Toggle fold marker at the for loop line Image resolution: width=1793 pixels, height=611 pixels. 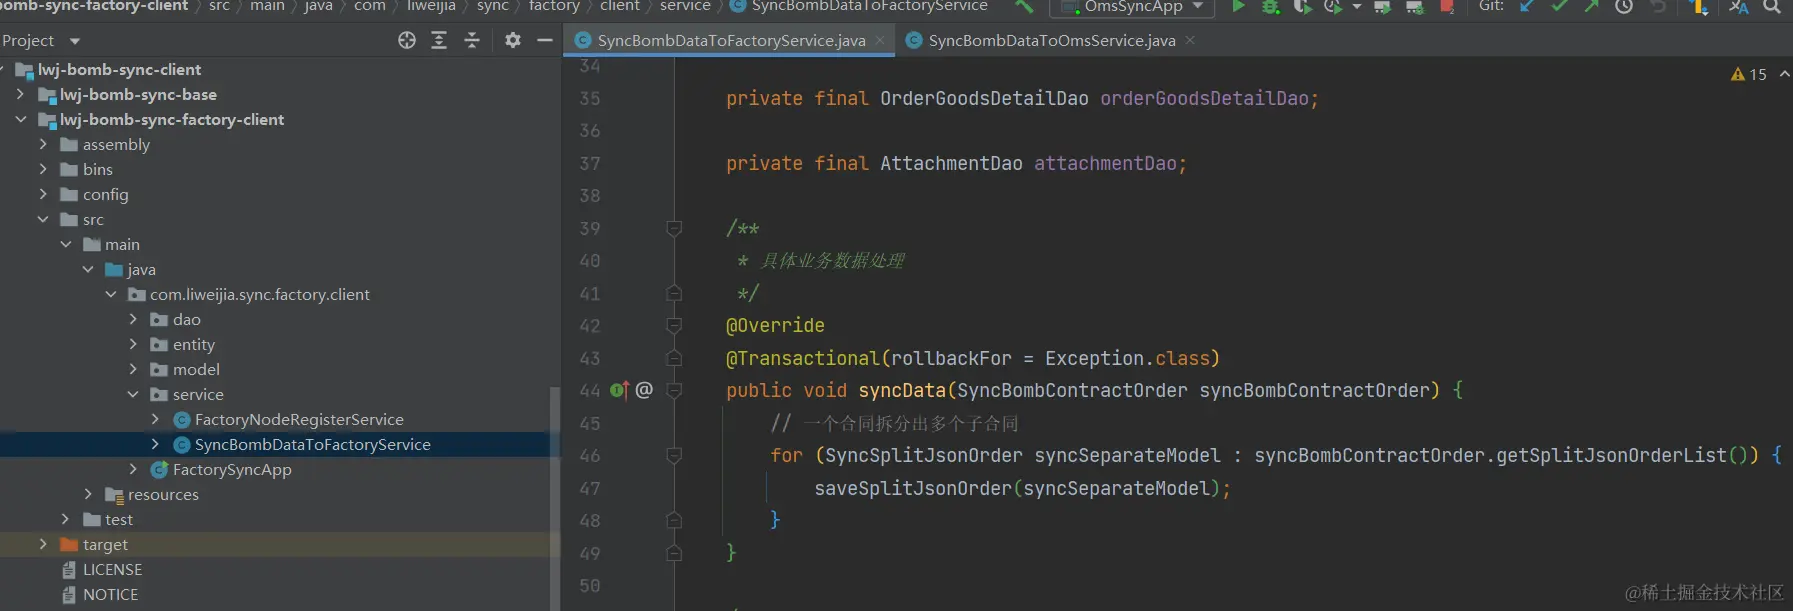(x=674, y=456)
